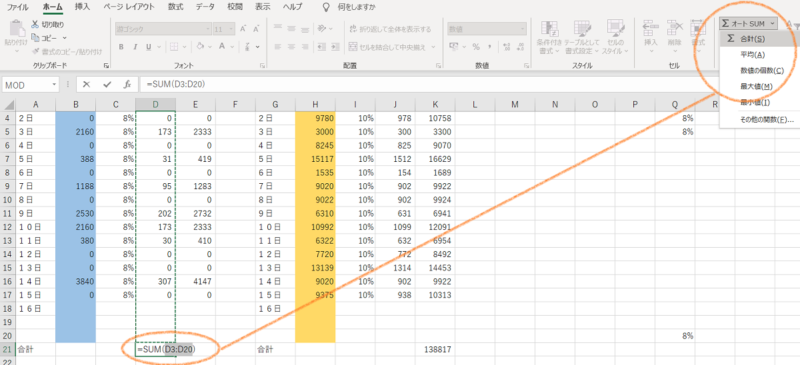Click the formula bar showing =SUM(D3:D20)
The image size is (800, 365).
(x=429, y=85)
